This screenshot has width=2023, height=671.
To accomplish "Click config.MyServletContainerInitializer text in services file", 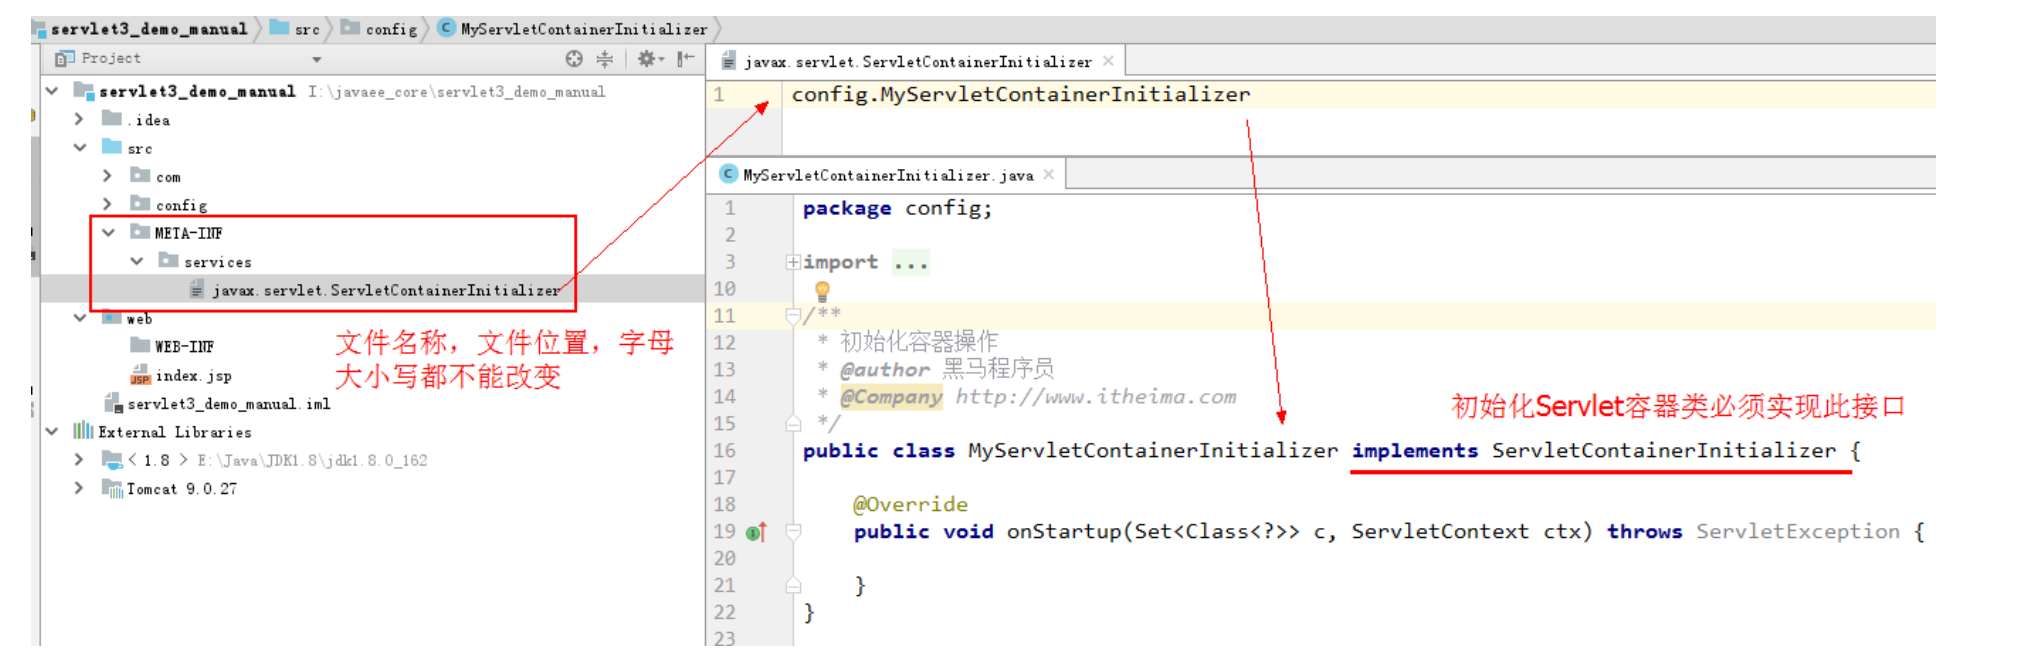I will 1021,94.
